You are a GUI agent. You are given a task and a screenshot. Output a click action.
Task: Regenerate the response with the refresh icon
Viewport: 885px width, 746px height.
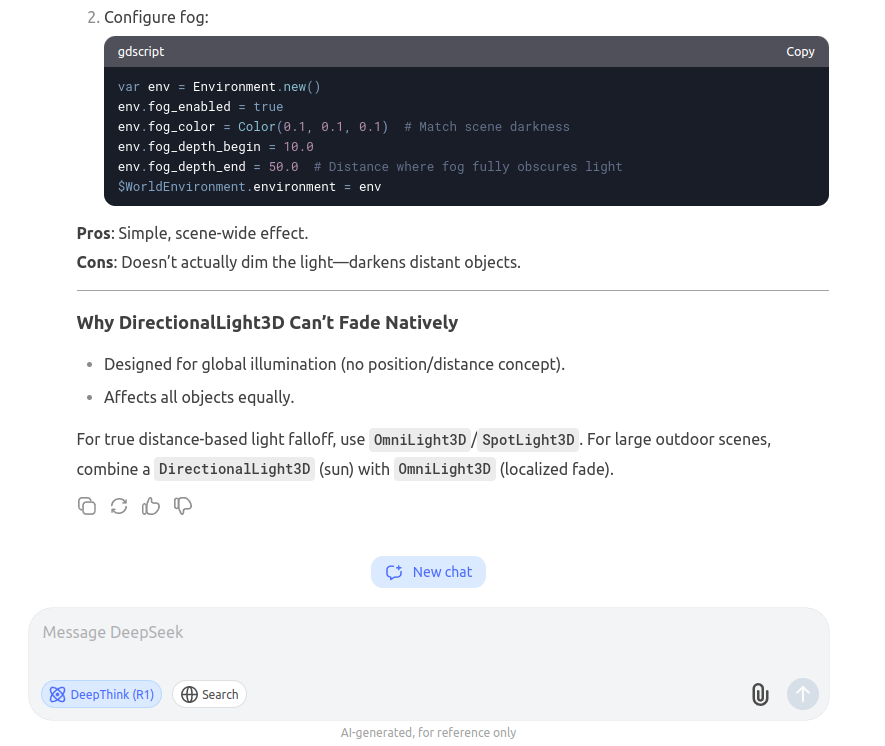(x=119, y=506)
